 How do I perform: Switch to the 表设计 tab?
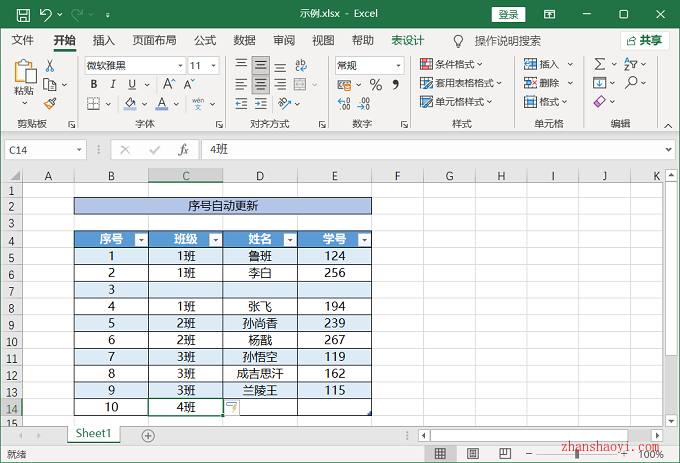click(x=407, y=40)
